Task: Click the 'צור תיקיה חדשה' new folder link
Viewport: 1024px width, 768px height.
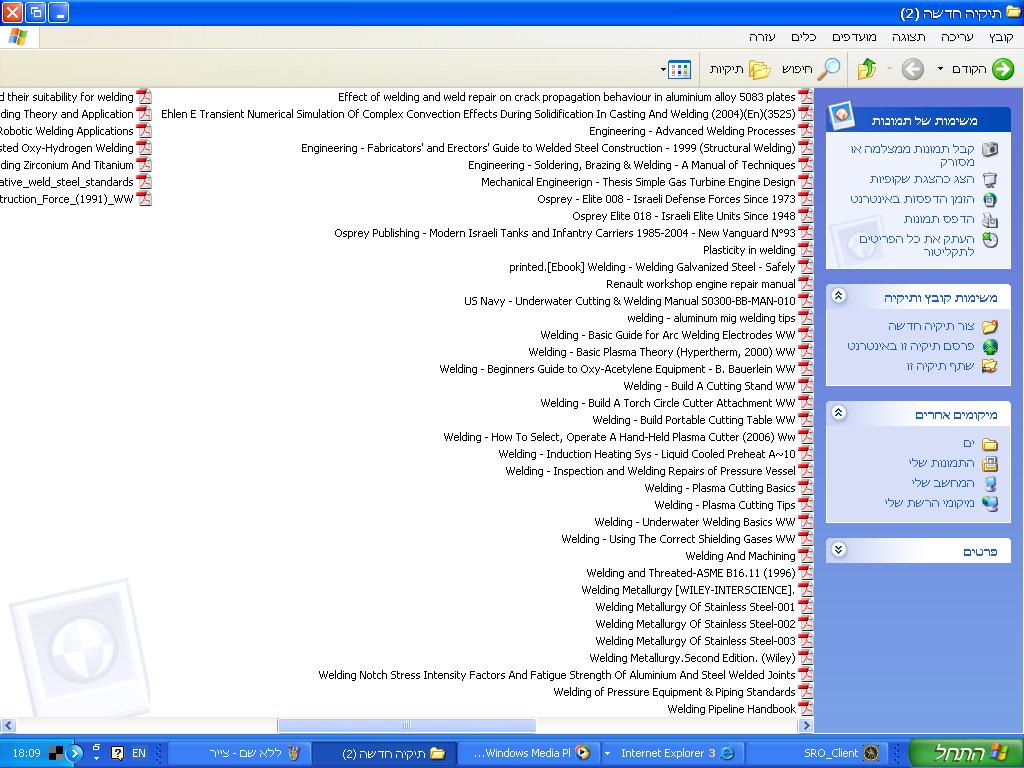Action: (930, 326)
